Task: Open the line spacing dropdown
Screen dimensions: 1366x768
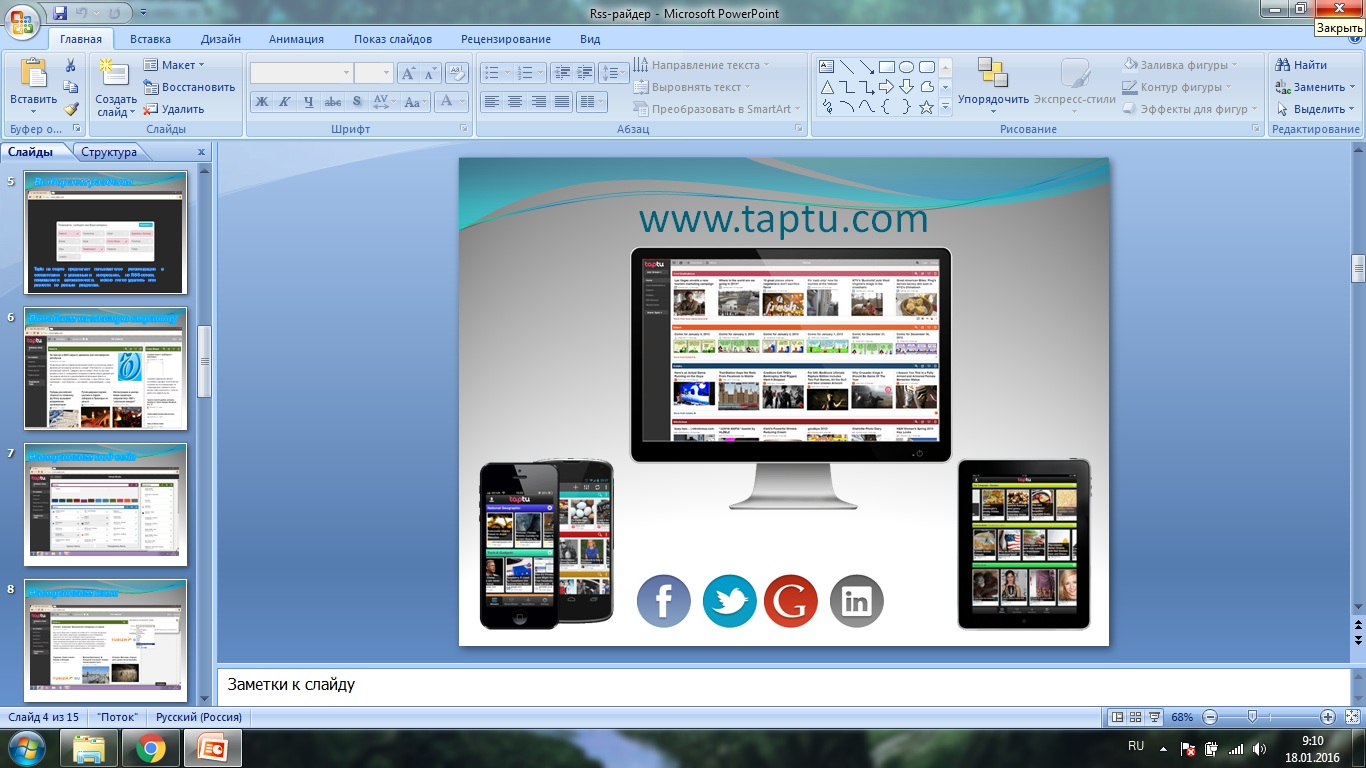Action: [x=615, y=73]
